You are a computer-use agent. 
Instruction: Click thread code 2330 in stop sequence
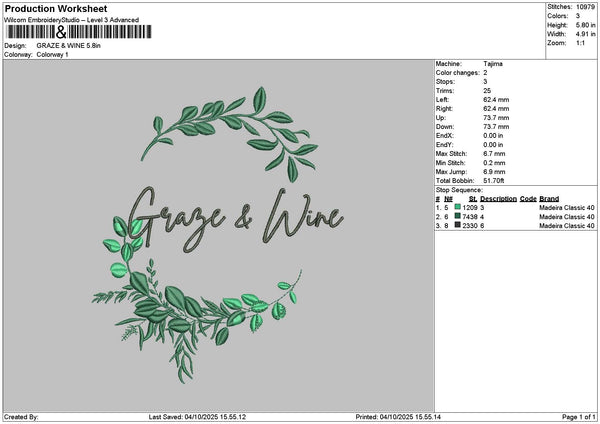(x=470, y=226)
